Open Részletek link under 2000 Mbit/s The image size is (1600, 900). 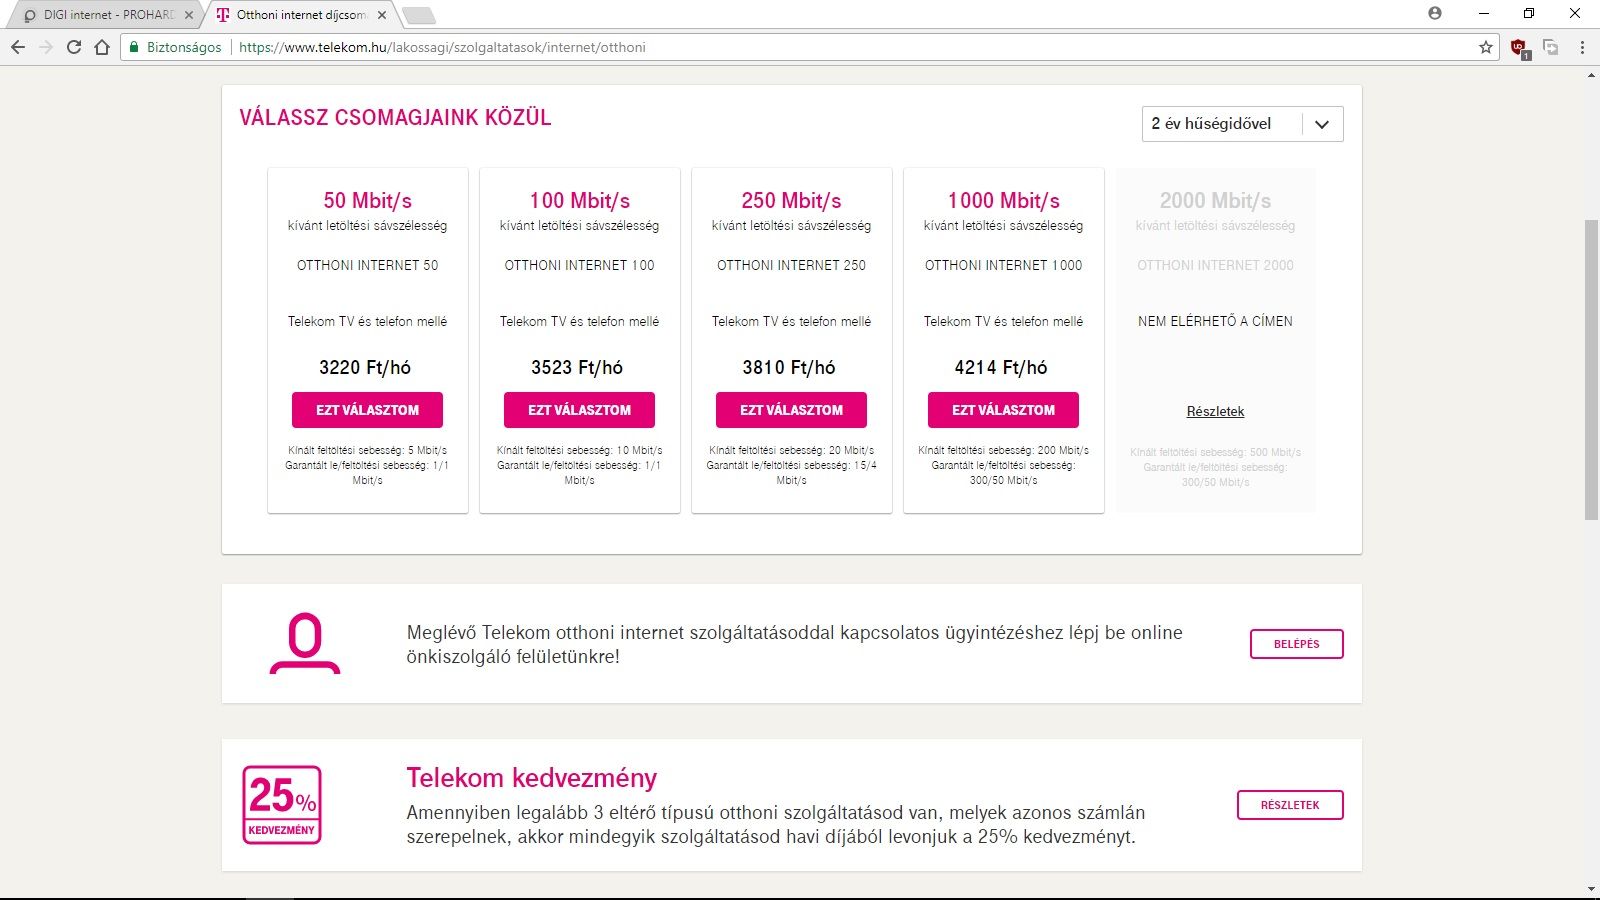tap(1215, 411)
